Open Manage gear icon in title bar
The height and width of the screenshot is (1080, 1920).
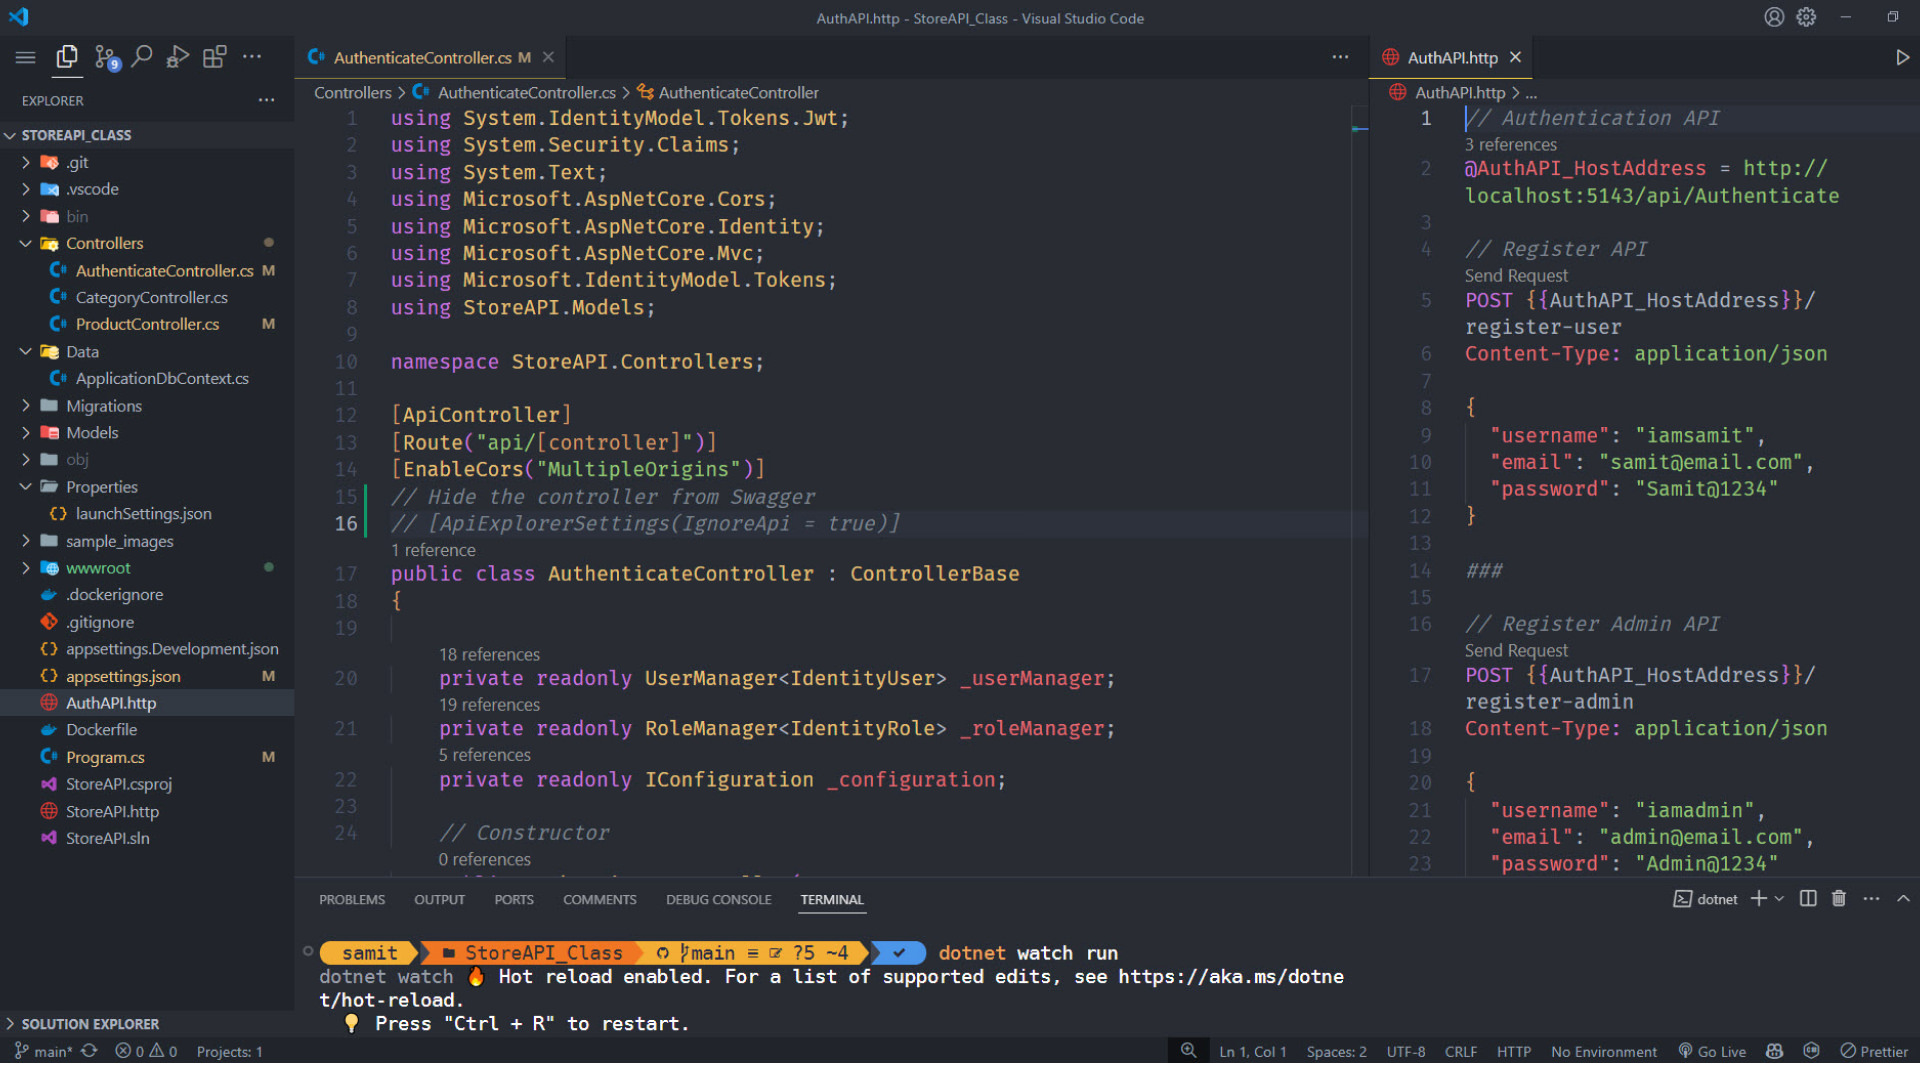tap(1806, 17)
